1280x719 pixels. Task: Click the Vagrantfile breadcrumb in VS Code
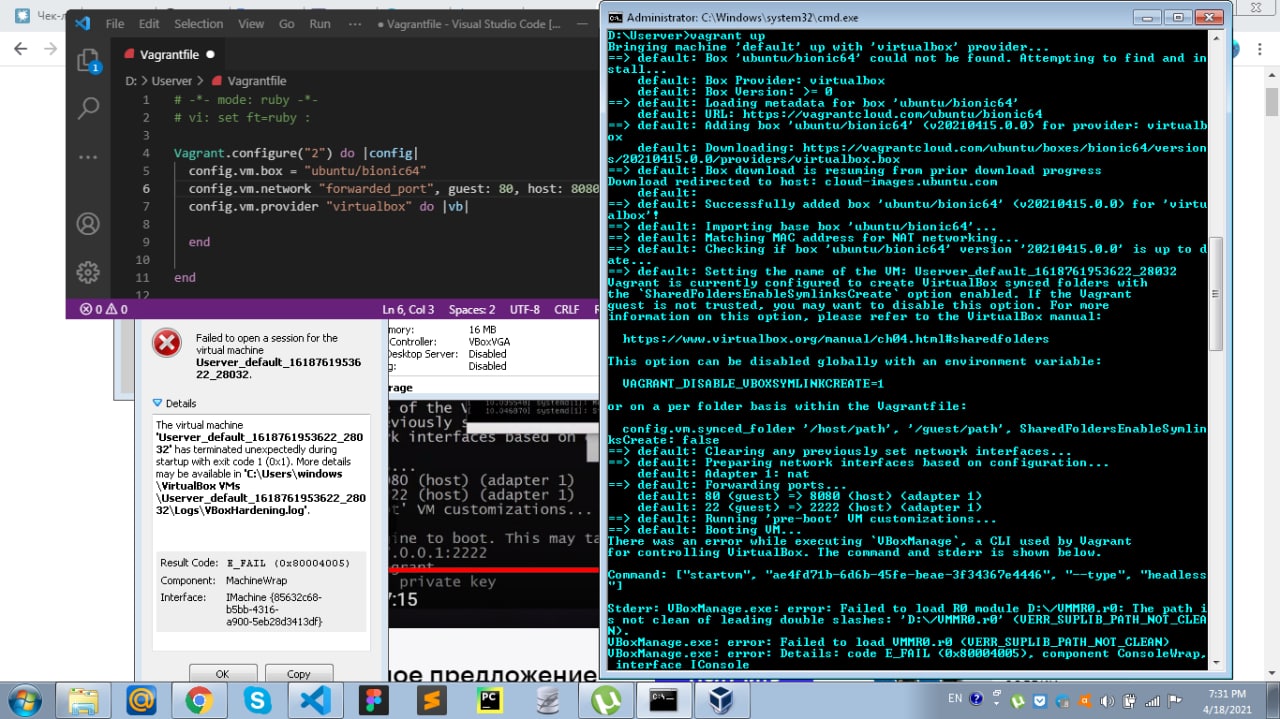(256, 81)
